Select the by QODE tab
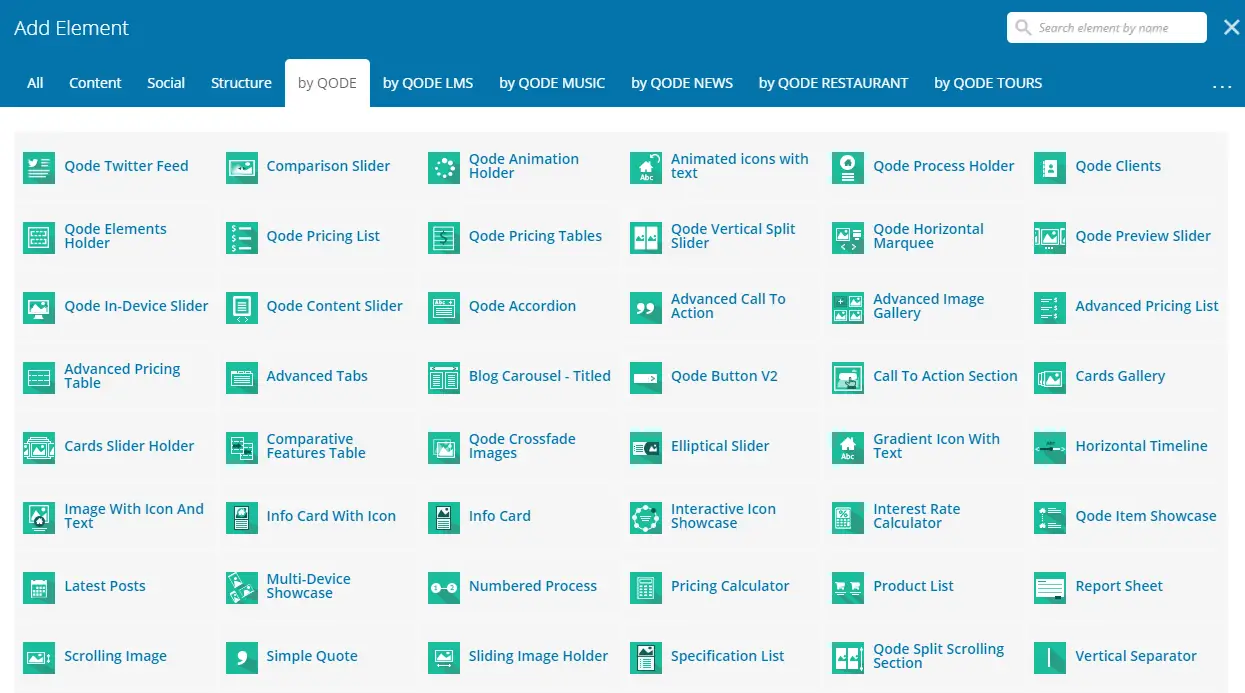The height and width of the screenshot is (693, 1245). click(x=327, y=83)
